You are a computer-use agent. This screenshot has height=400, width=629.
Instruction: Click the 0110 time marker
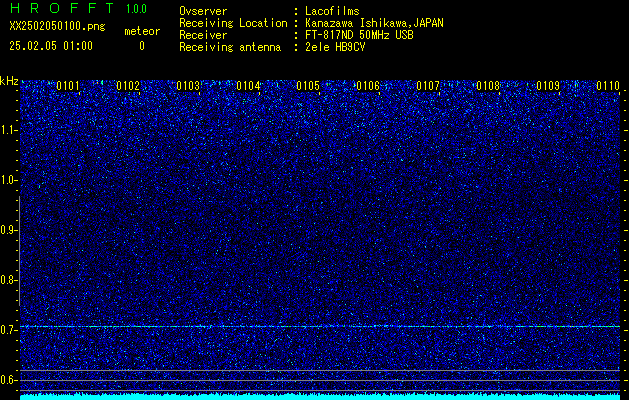point(608,86)
